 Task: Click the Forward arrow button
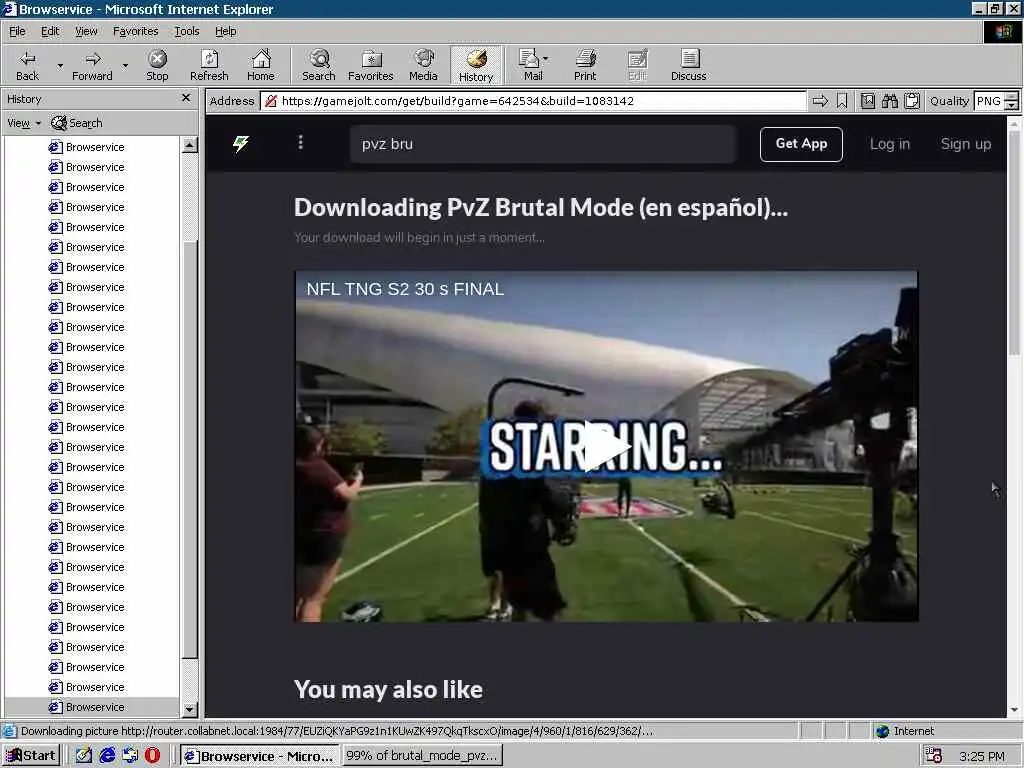point(92,65)
